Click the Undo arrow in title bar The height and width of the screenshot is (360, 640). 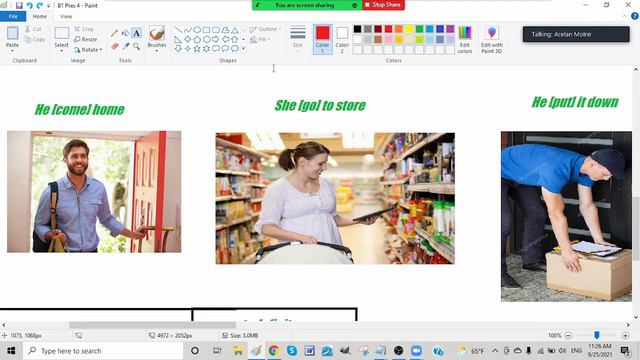(x=29, y=5)
